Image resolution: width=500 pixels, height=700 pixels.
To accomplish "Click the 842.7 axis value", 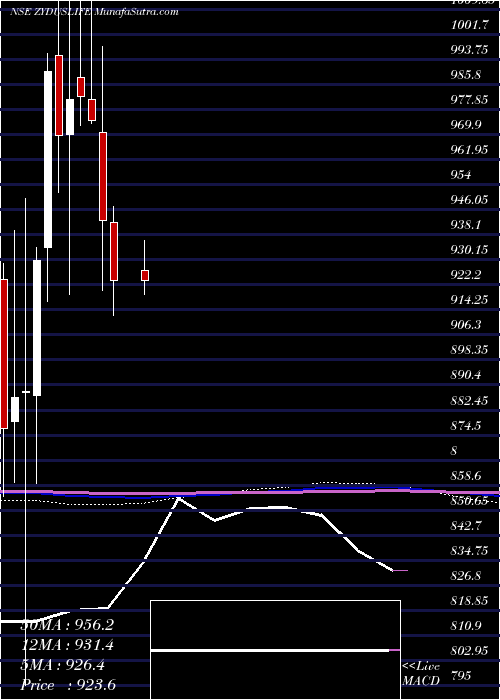I will tap(466, 526).
